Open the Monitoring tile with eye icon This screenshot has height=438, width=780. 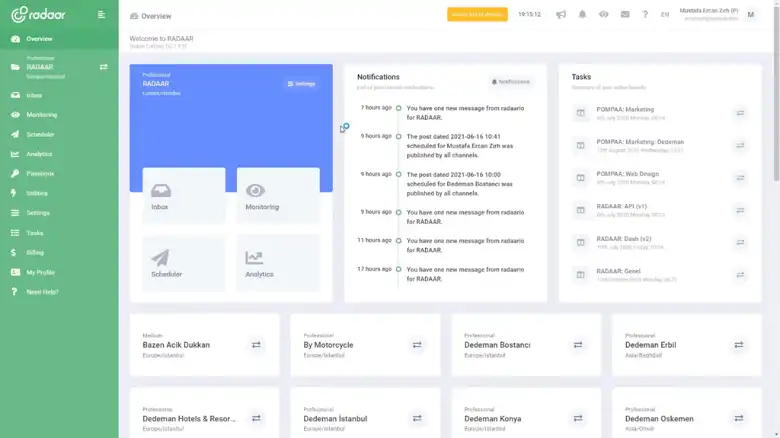277,194
